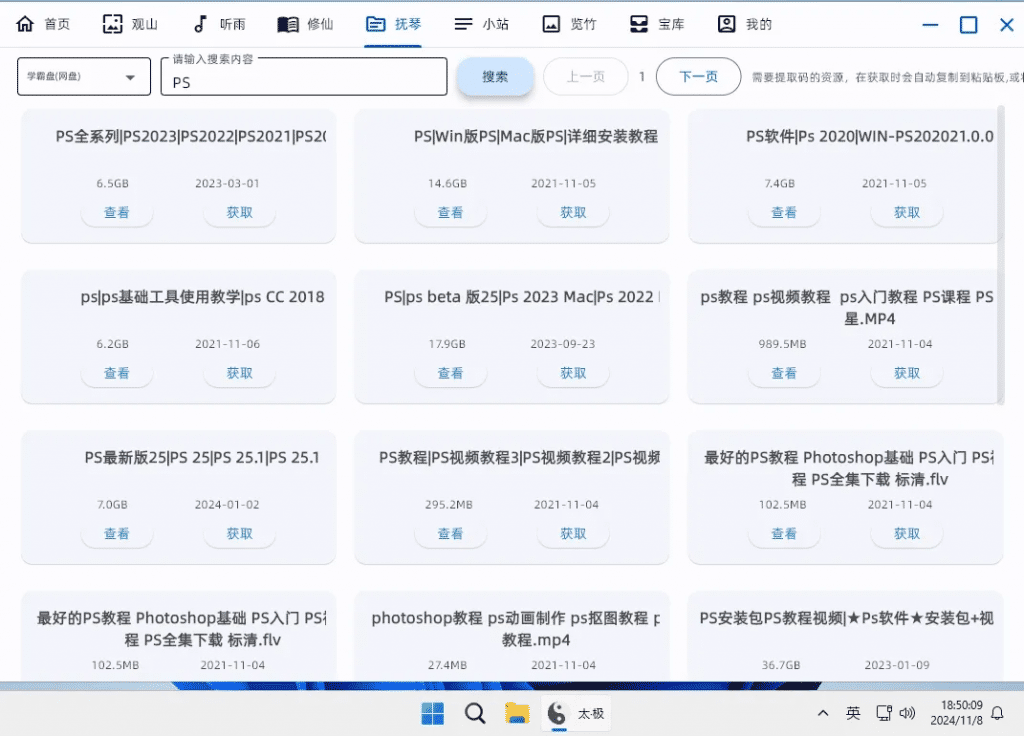Go to previous page with 上一页

click(x=586, y=76)
